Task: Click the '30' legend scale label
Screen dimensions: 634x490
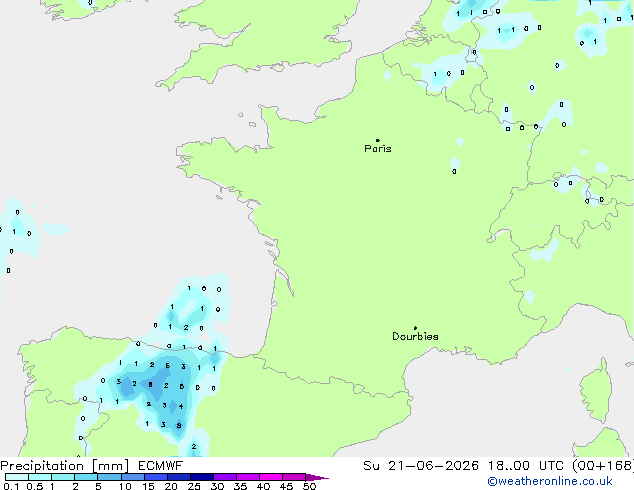Action: [217, 486]
